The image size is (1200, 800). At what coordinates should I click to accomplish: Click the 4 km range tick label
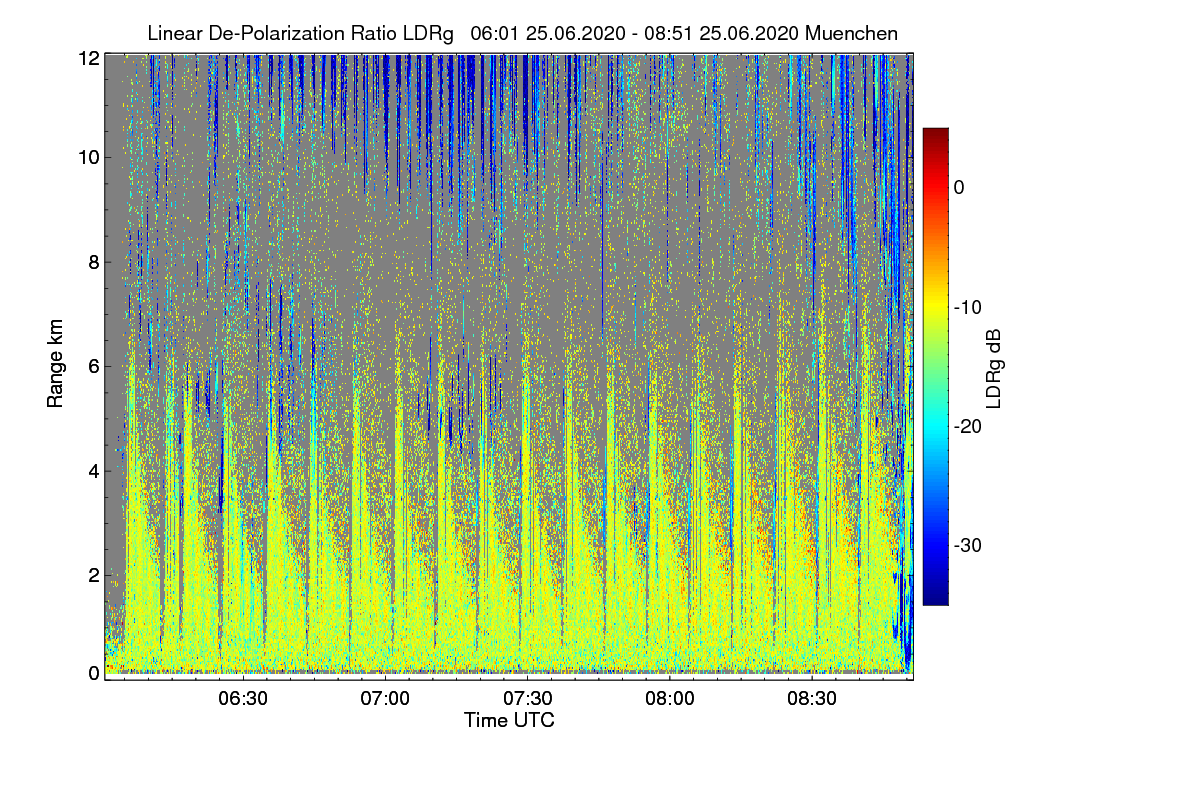point(94,469)
